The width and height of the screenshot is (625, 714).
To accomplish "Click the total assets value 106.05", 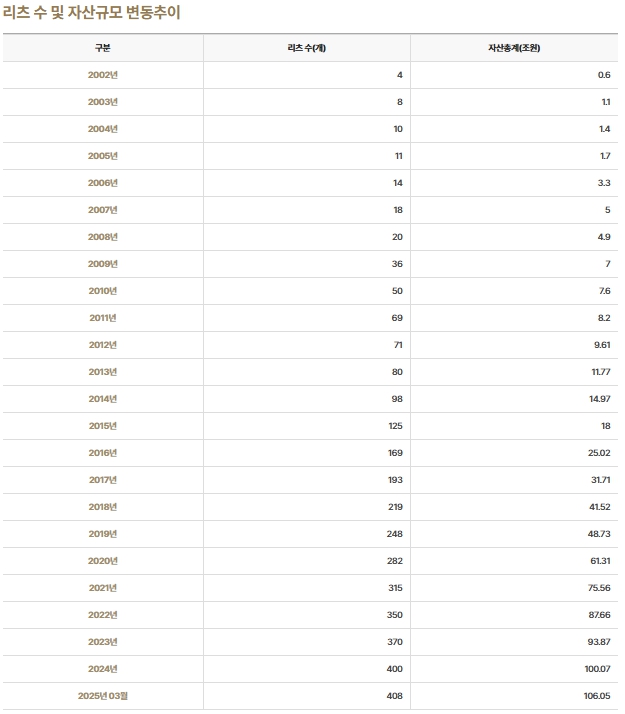I will [x=597, y=696].
